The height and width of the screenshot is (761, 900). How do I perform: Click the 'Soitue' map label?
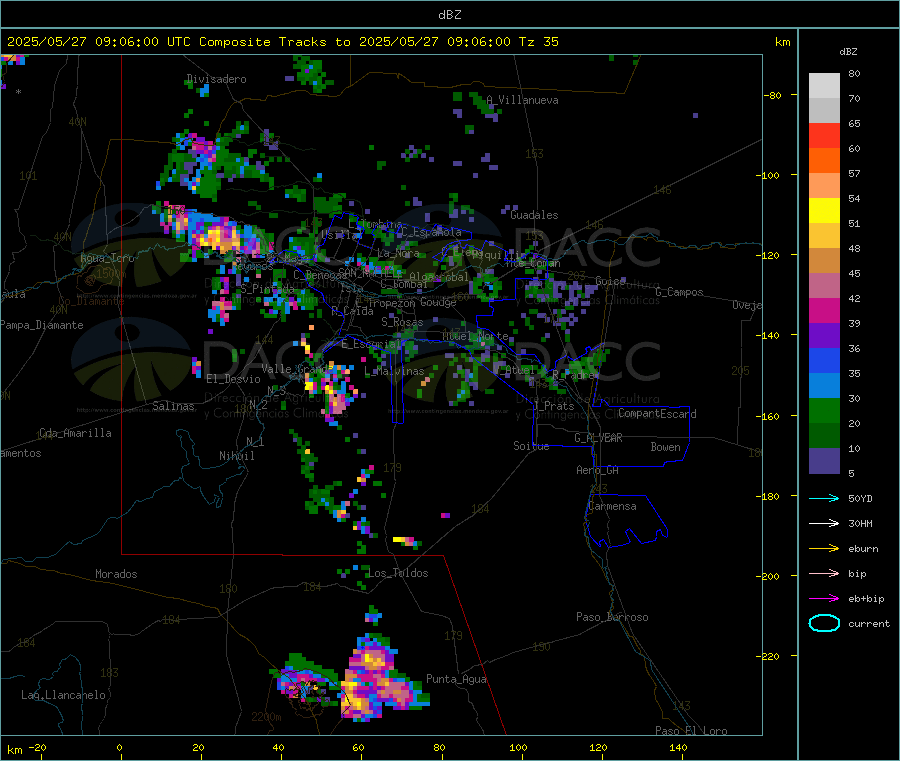(531, 446)
